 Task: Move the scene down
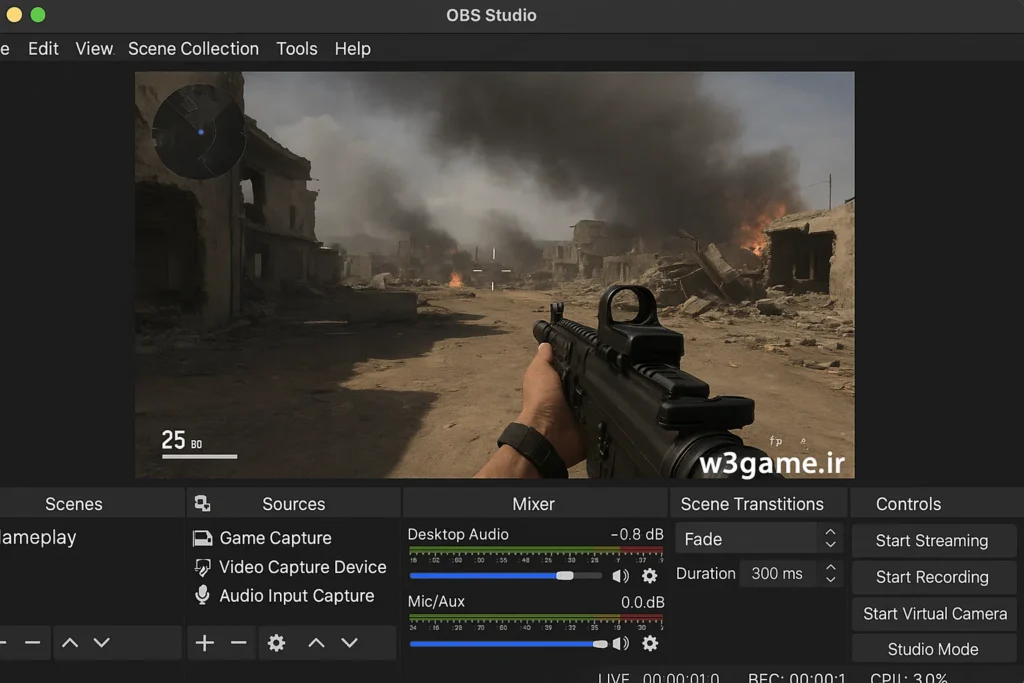pyautogui.click(x=101, y=643)
